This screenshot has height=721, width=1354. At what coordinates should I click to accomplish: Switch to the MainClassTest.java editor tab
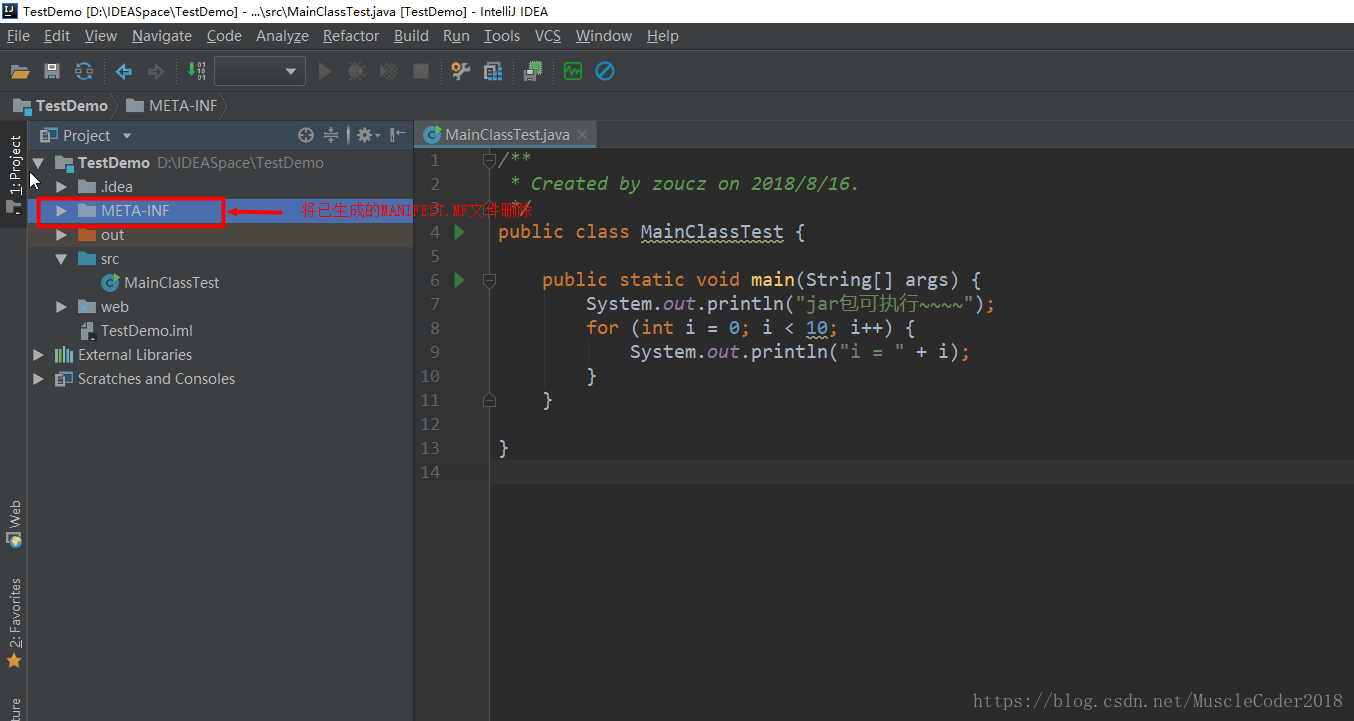point(507,134)
